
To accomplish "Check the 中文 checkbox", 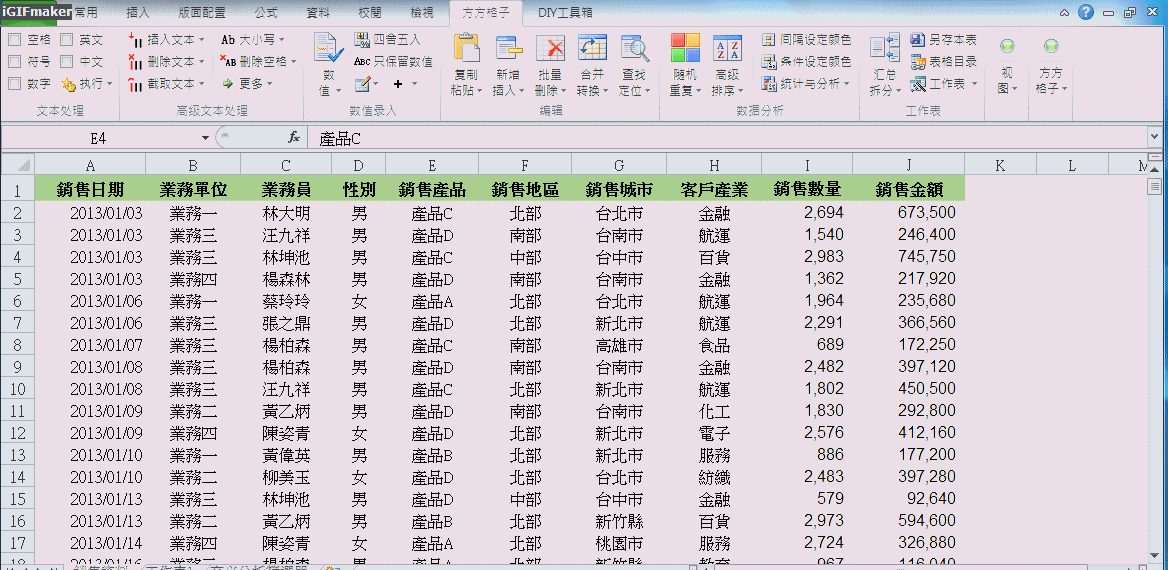I will click(66, 62).
